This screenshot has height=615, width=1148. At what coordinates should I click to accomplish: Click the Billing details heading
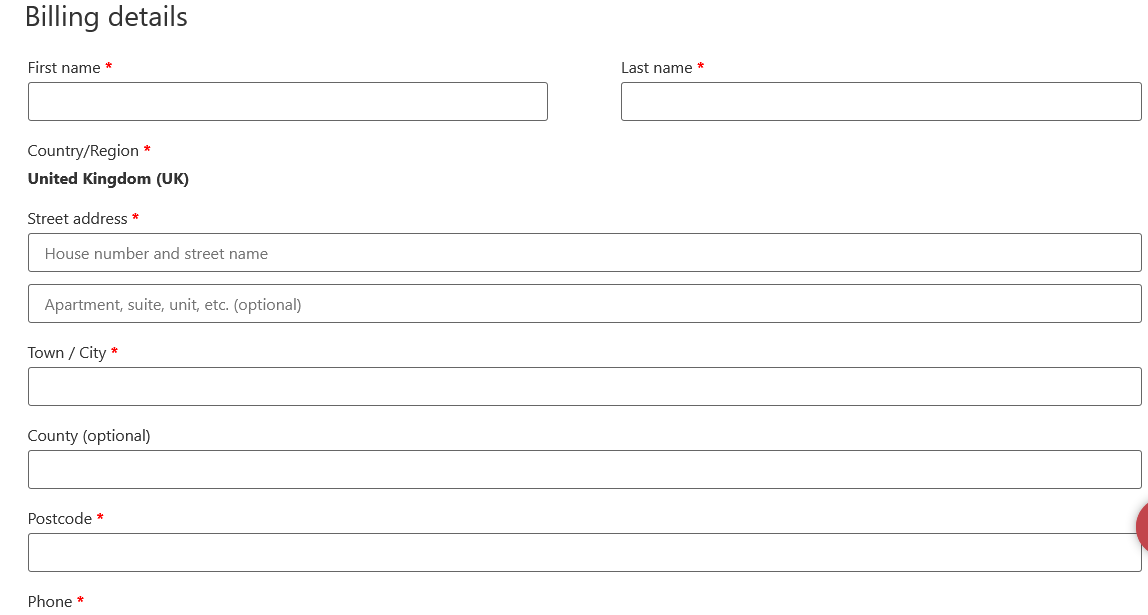[106, 16]
